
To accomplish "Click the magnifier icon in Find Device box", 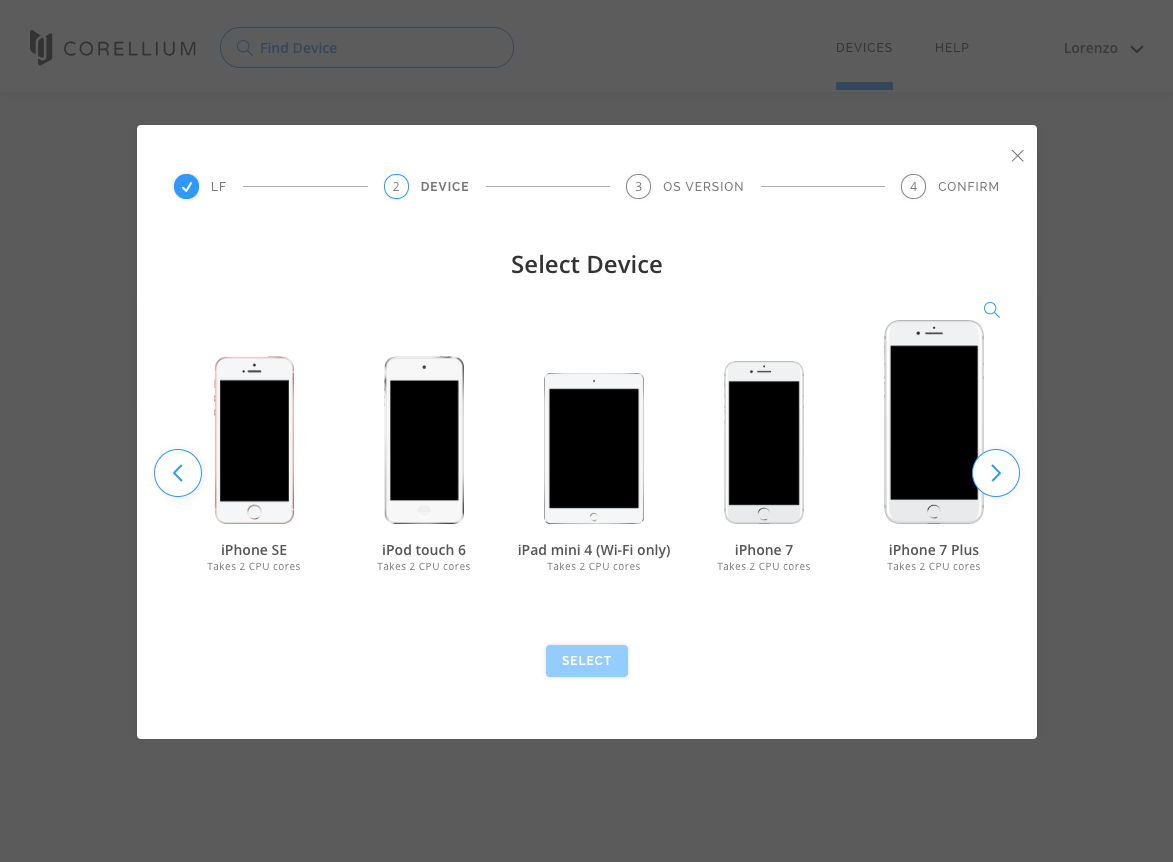I will click(x=244, y=48).
